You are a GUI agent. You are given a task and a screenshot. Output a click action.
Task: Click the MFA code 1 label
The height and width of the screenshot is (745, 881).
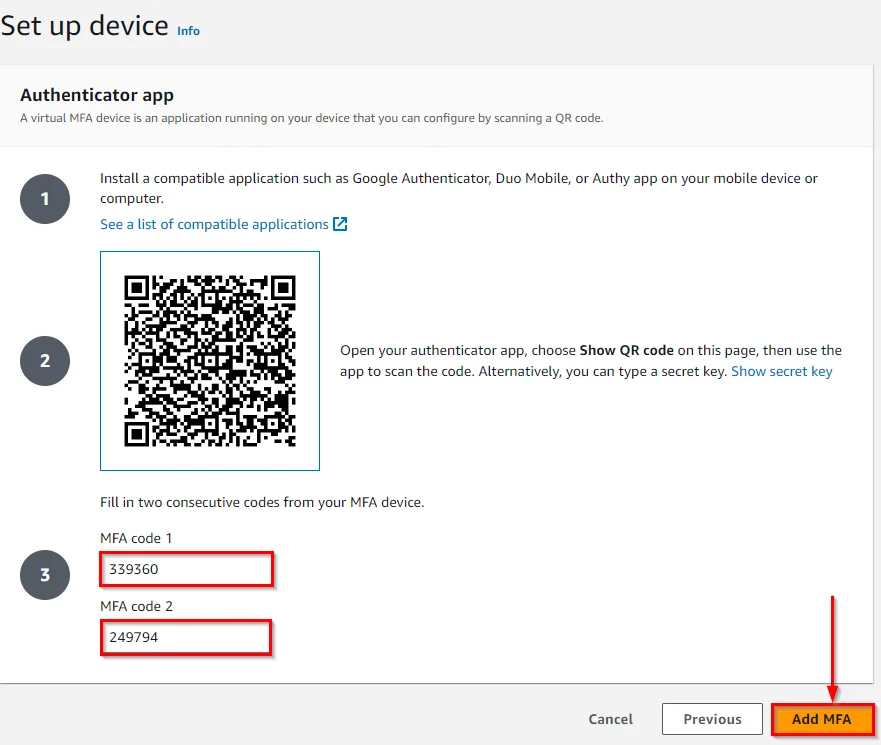[x=136, y=538]
